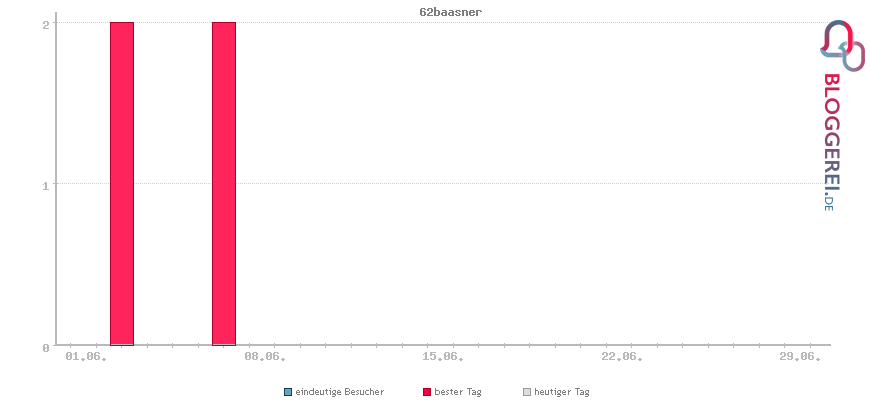
Task: Click the second red bar before 08.06.
Action: coord(224,184)
